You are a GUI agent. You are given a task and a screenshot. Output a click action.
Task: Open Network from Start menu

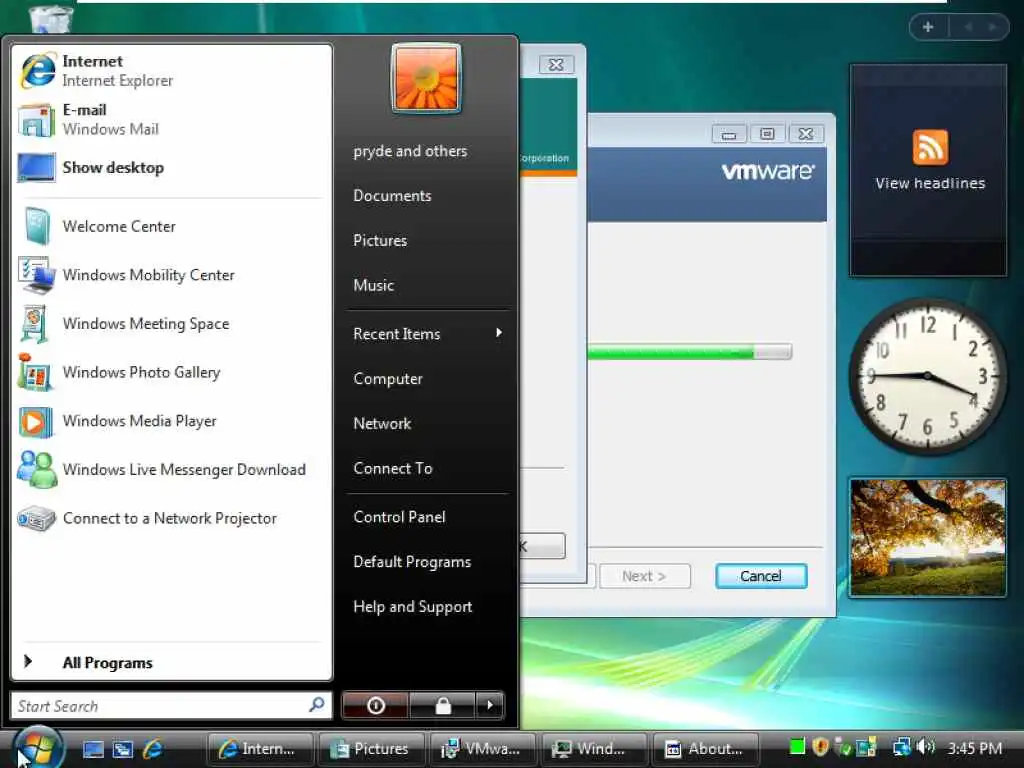click(382, 423)
